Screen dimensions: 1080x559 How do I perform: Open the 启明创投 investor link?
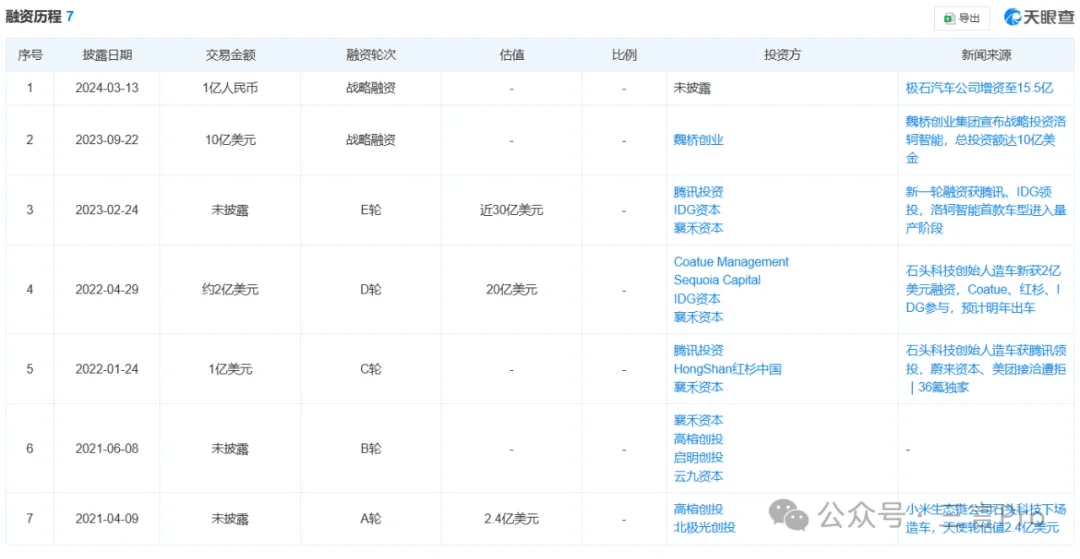tap(698, 458)
